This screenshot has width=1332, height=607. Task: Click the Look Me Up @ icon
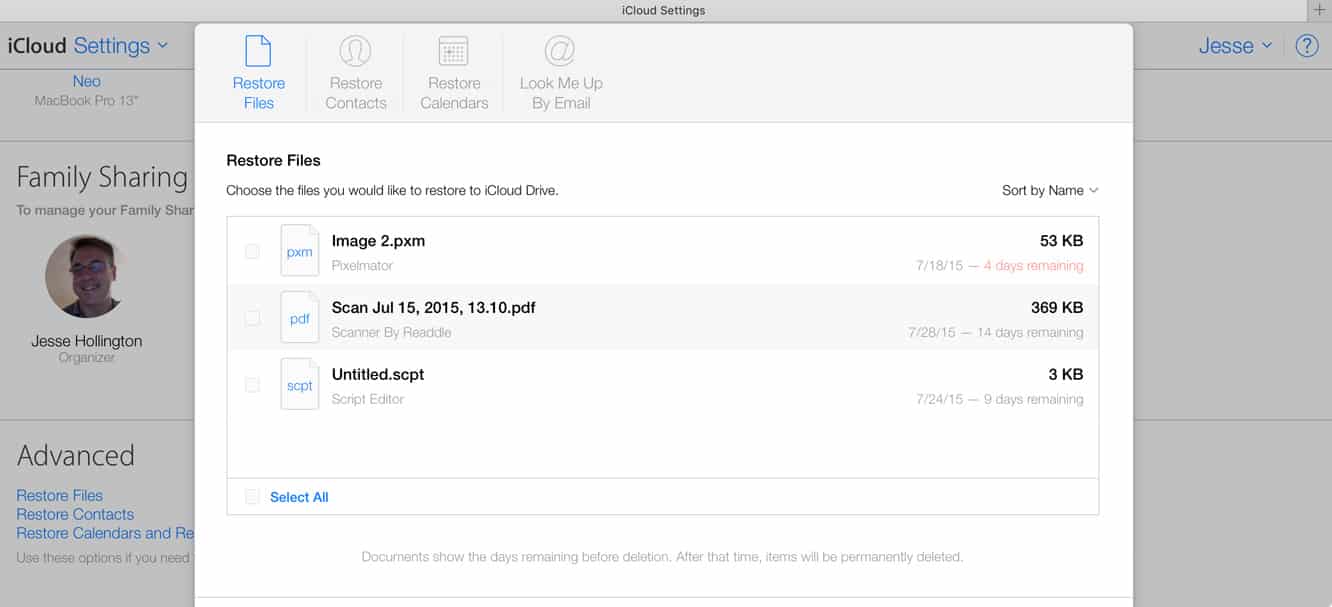click(x=560, y=51)
